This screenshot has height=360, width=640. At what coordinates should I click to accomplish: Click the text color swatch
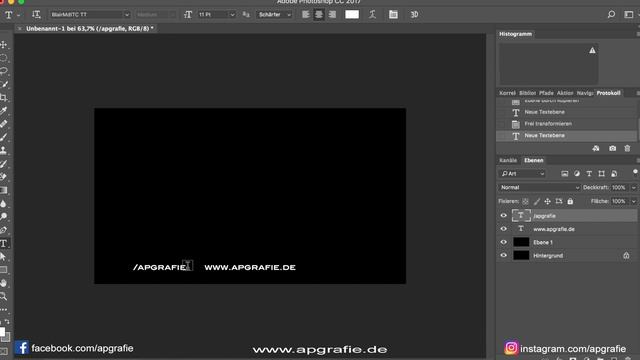(x=352, y=15)
